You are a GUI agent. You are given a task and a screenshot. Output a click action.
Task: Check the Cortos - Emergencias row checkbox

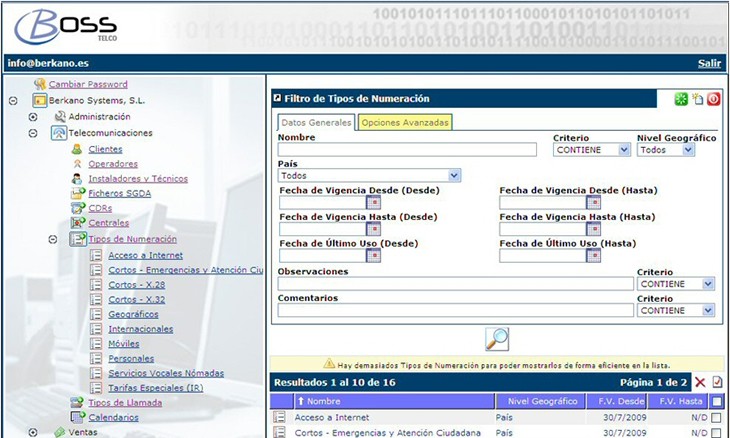click(716, 433)
